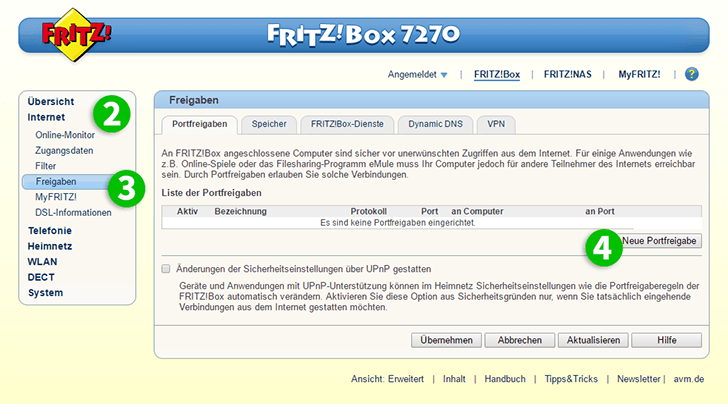Click the Hilfe button
Screen dimensions: 728x404
666,340
